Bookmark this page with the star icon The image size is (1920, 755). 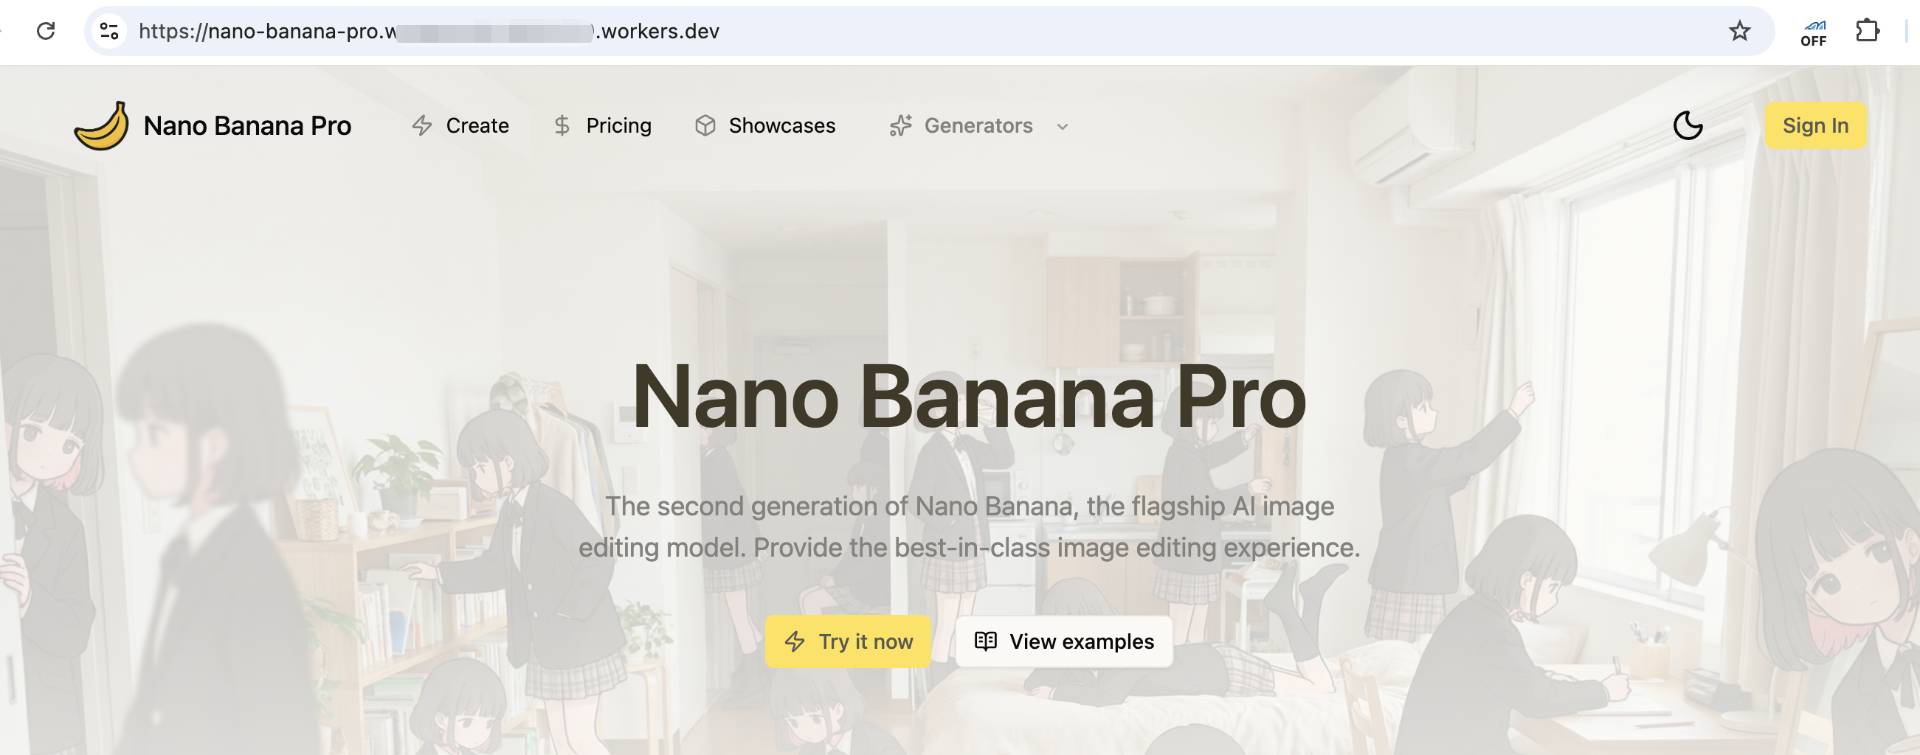[x=1739, y=31]
